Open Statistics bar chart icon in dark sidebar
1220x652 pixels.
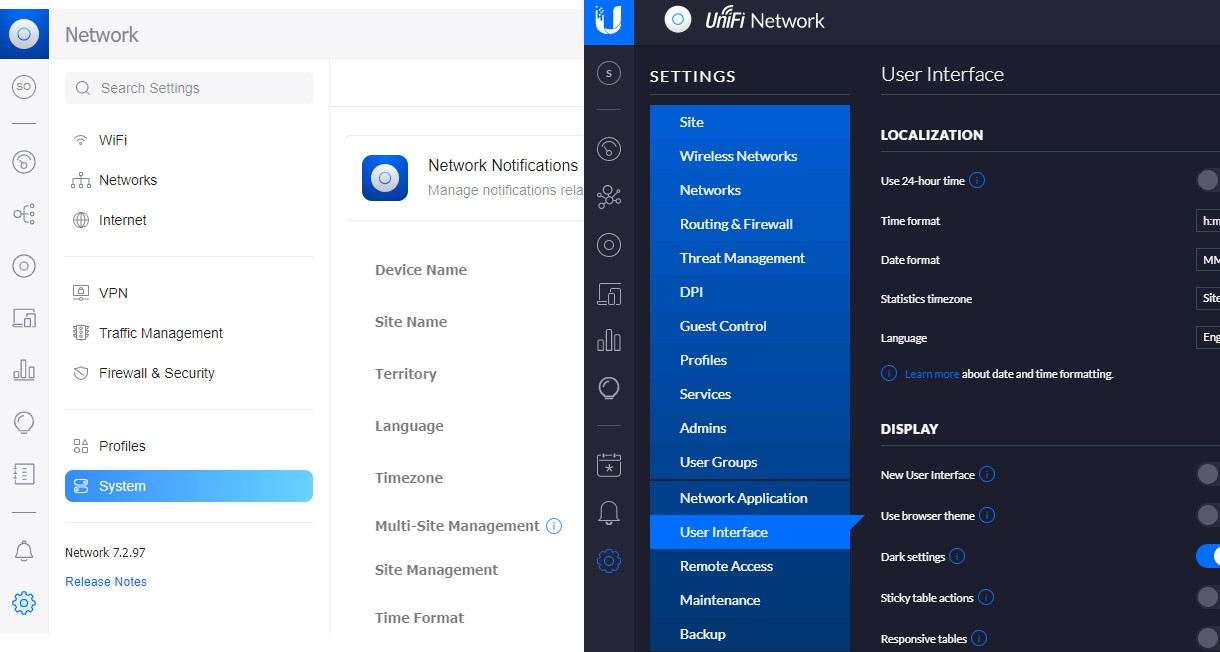[609, 340]
